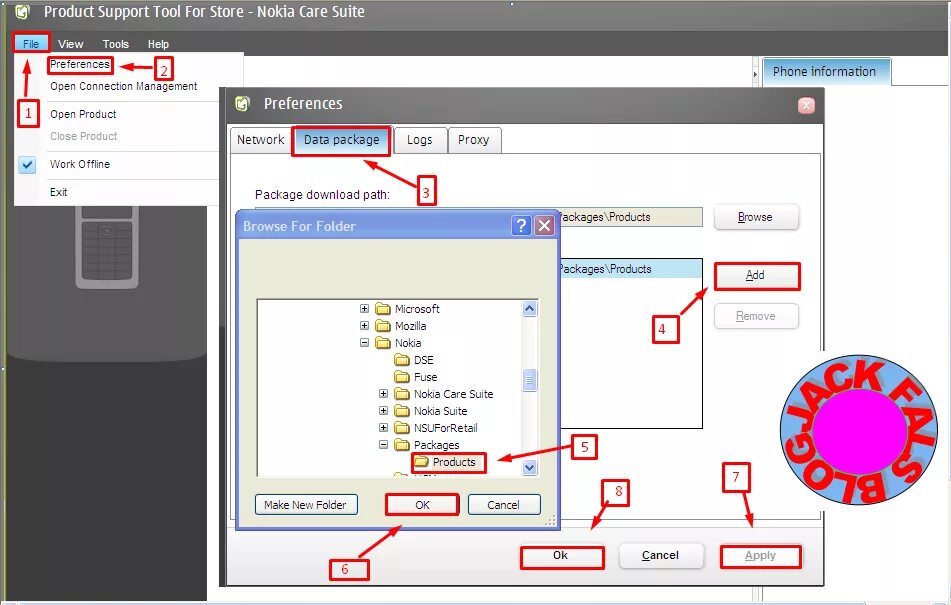Click the Package download path field

pos(631,217)
